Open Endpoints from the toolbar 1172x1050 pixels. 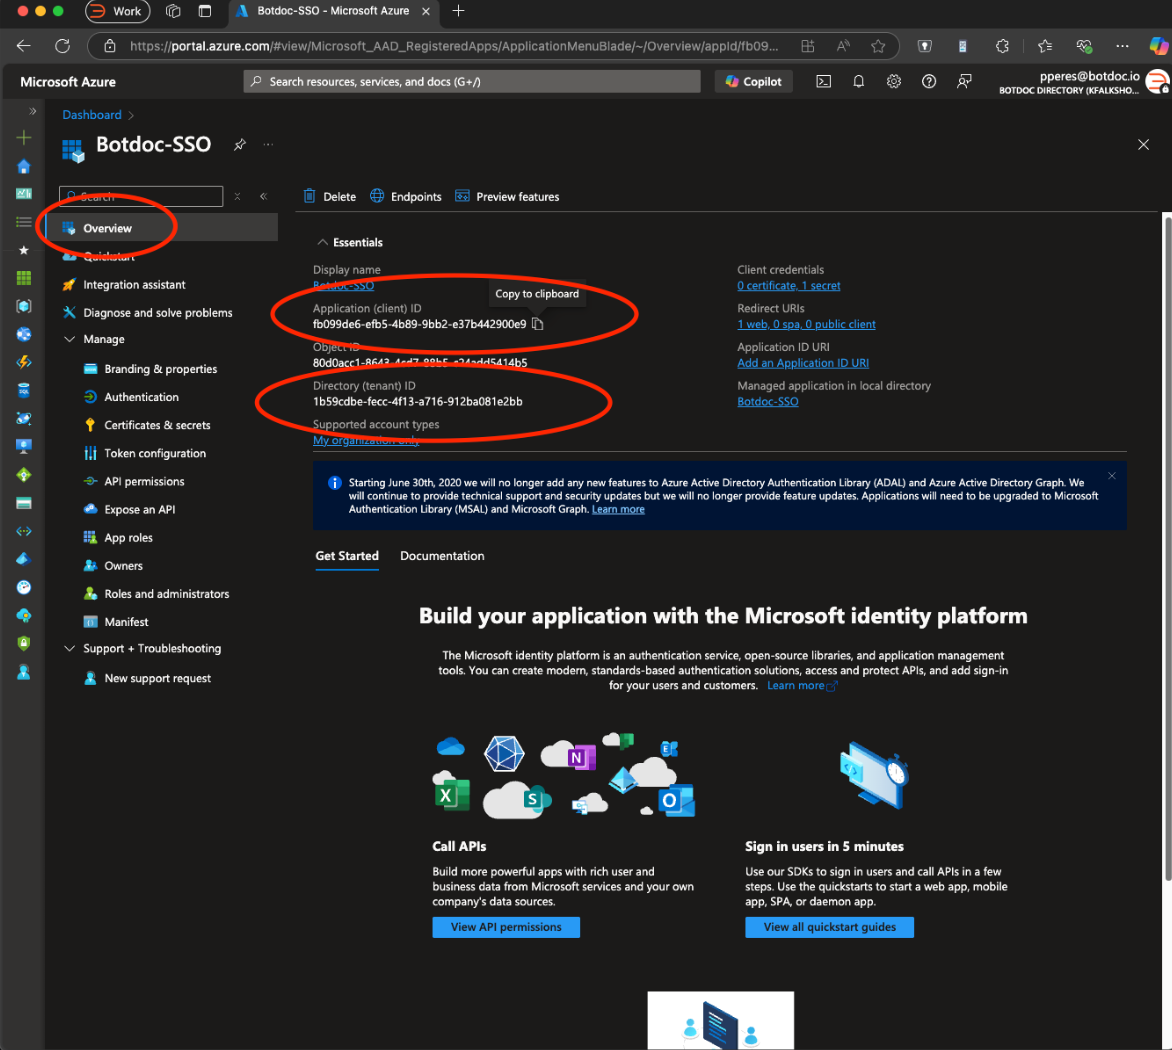pyautogui.click(x=405, y=197)
